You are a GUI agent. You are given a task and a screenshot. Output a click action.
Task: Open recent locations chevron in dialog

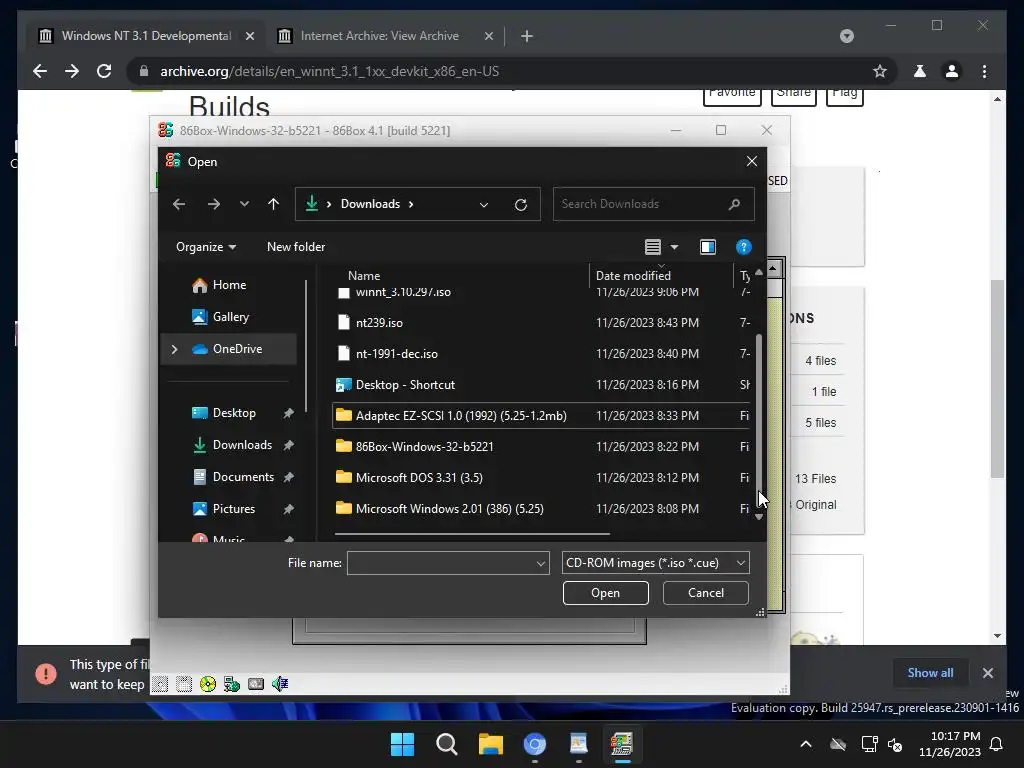[x=244, y=204]
